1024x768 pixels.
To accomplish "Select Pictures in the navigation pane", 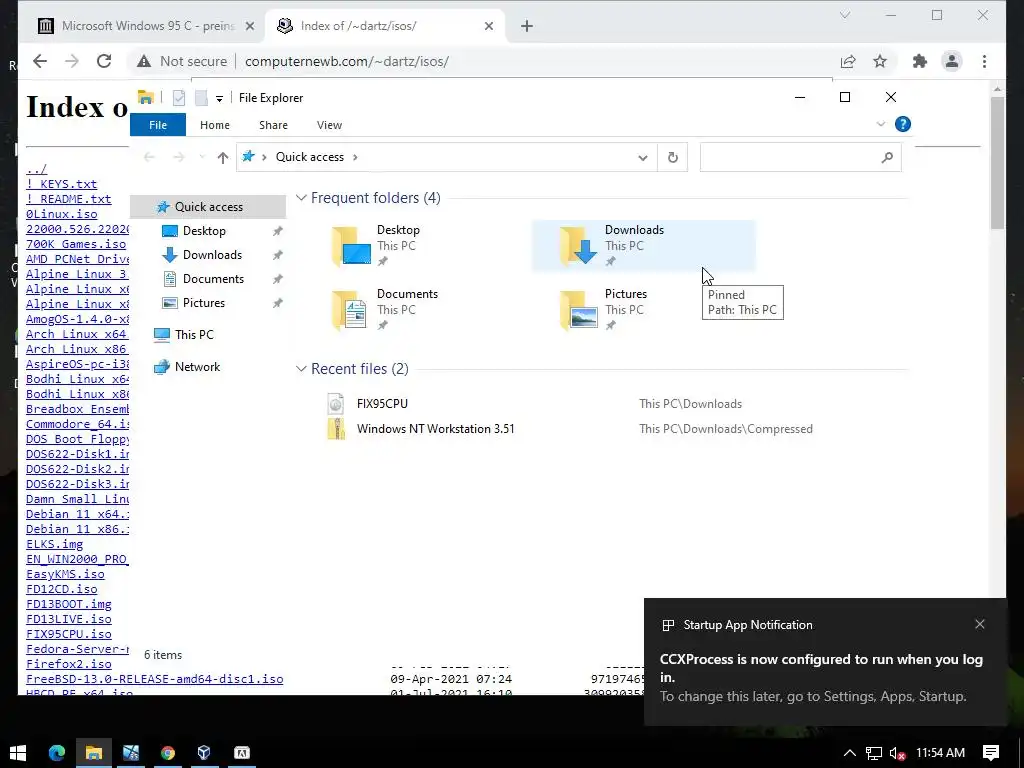I will (x=204, y=303).
